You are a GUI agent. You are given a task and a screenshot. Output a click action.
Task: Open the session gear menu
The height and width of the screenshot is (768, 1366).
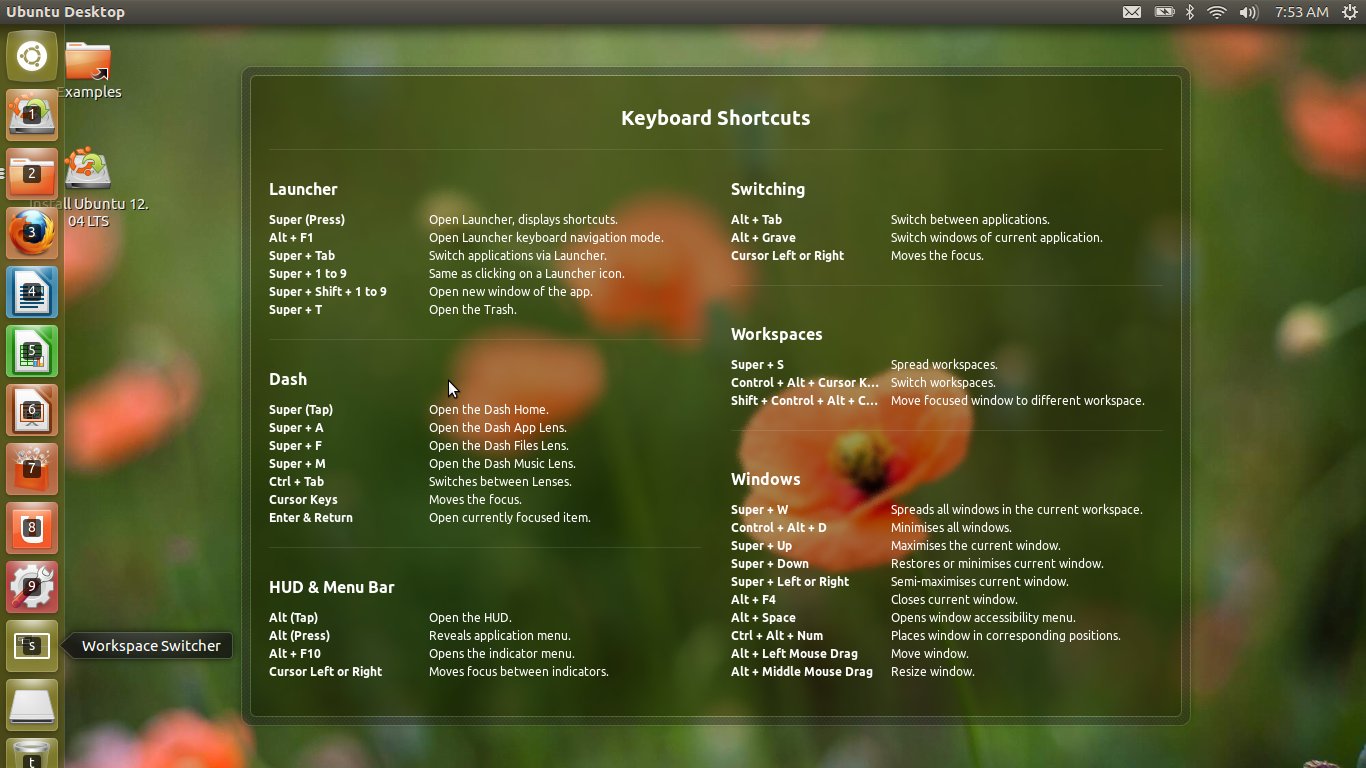point(1350,12)
